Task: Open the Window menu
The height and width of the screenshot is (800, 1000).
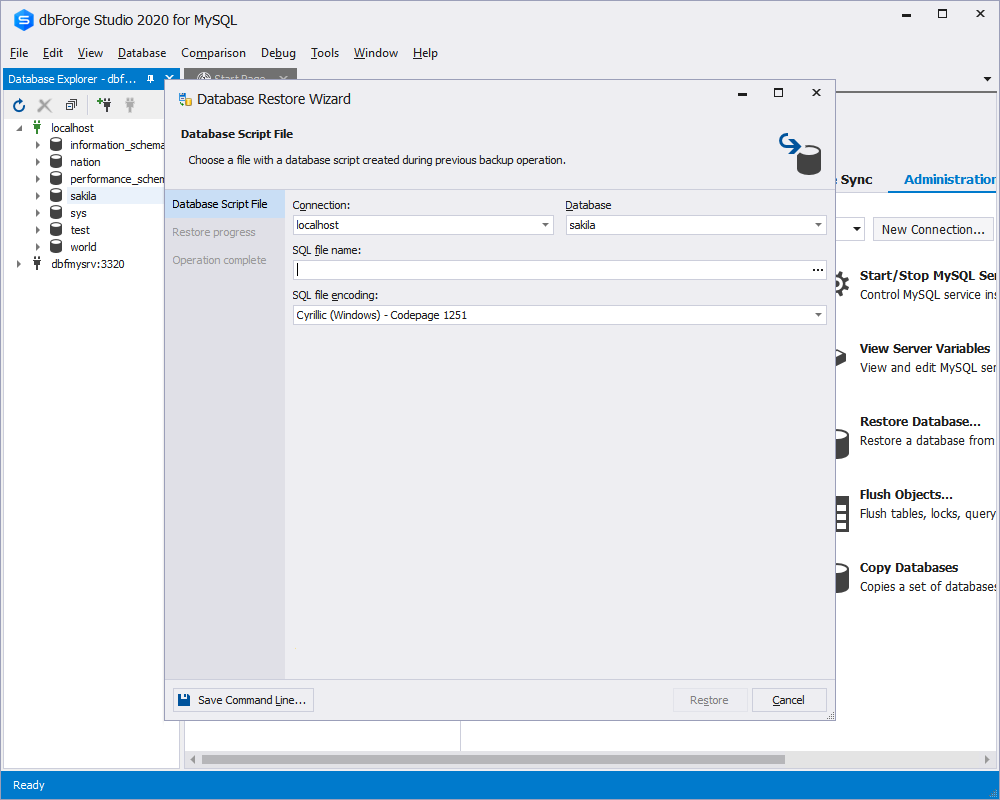Action: tap(376, 53)
